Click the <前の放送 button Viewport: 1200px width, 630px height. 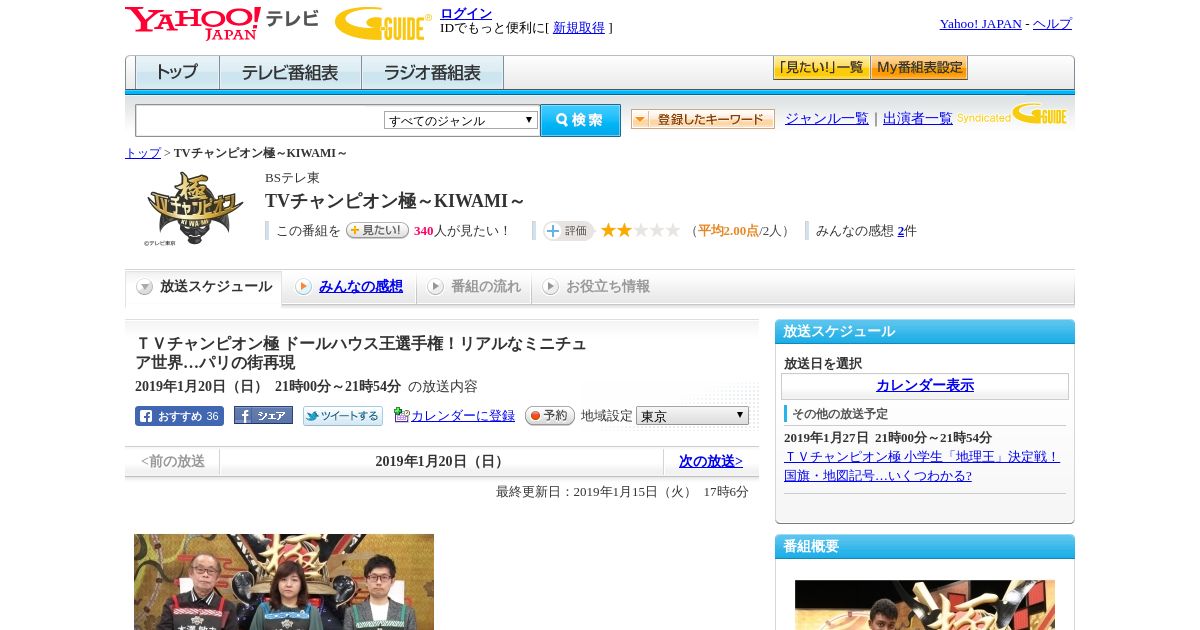tap(173, 462)
